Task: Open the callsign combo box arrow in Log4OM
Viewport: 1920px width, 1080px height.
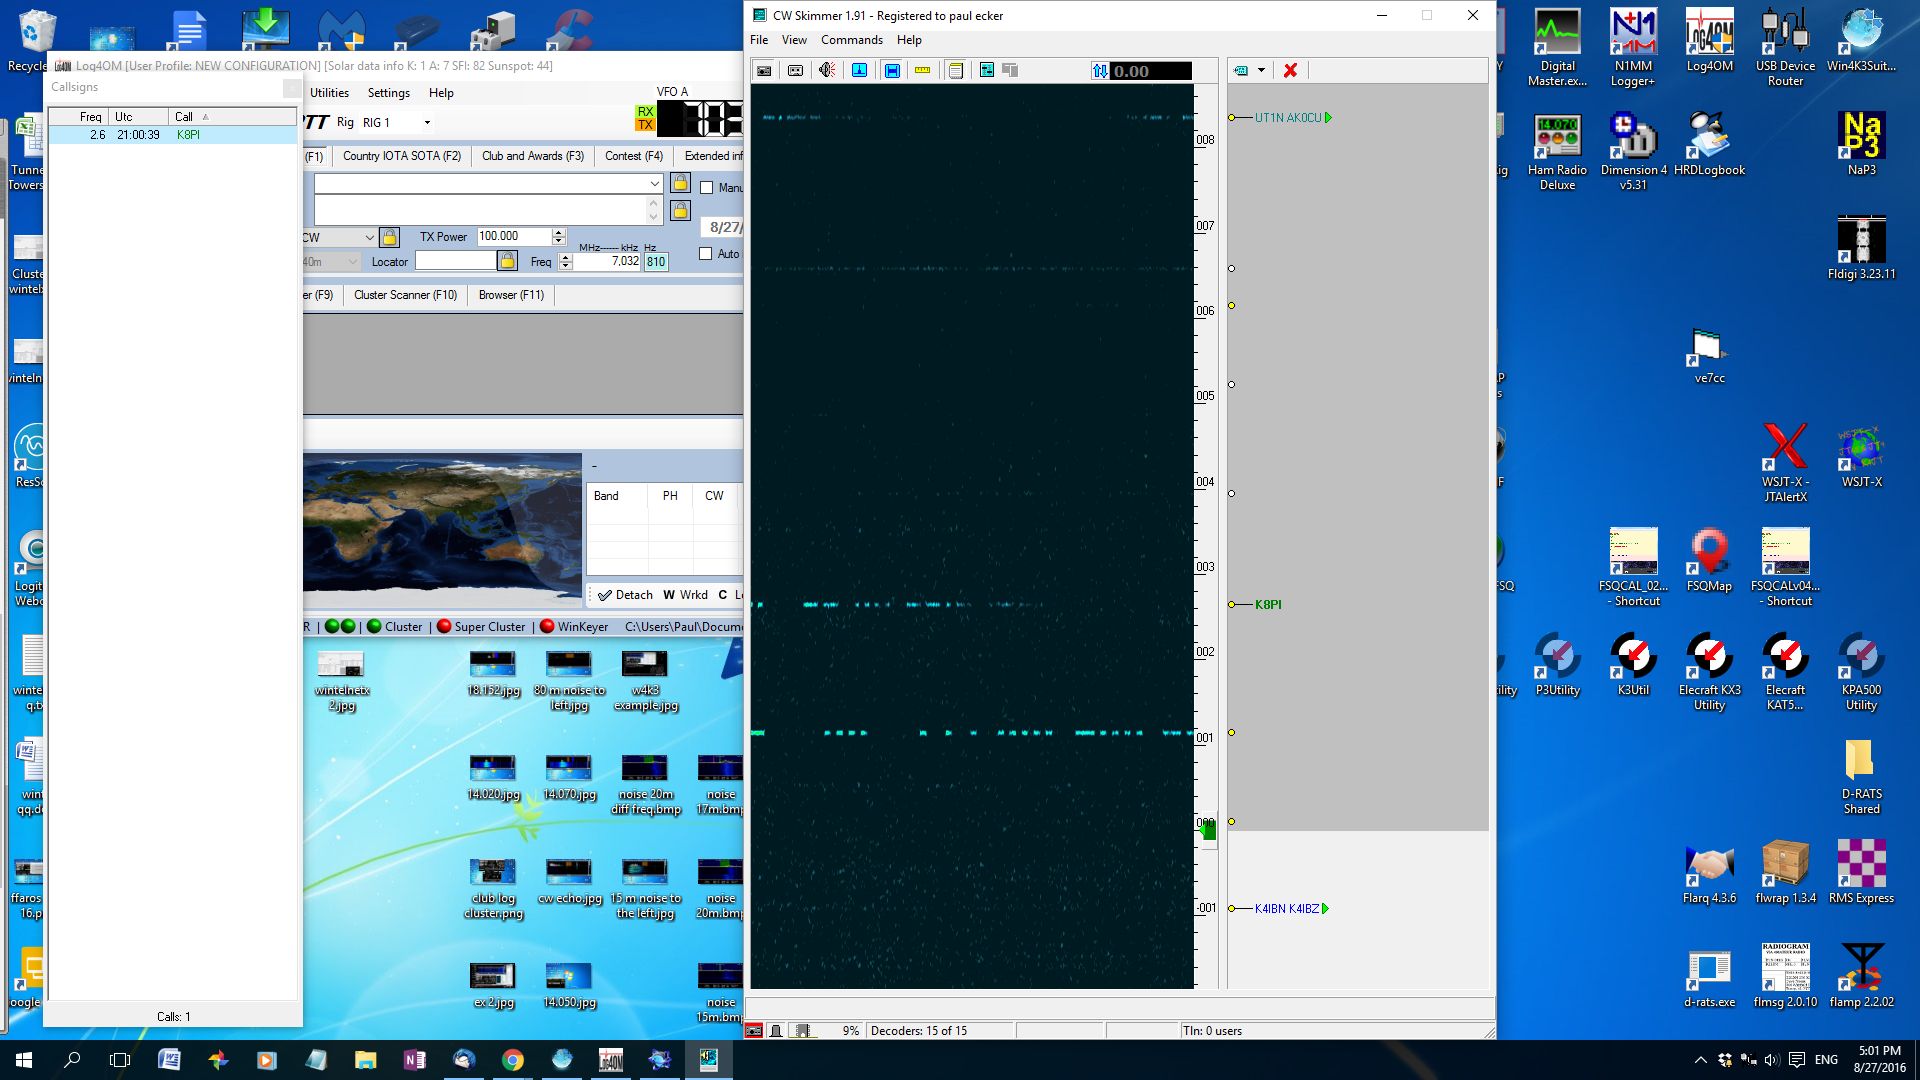Action: (x=654, y=183)
